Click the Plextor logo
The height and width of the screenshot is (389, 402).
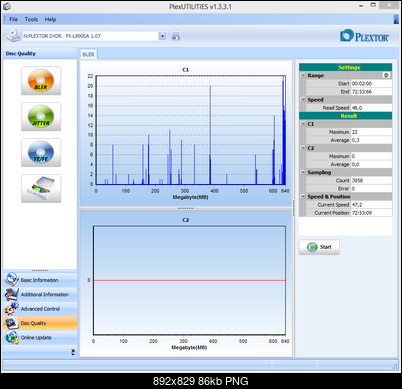coord(364,36)
